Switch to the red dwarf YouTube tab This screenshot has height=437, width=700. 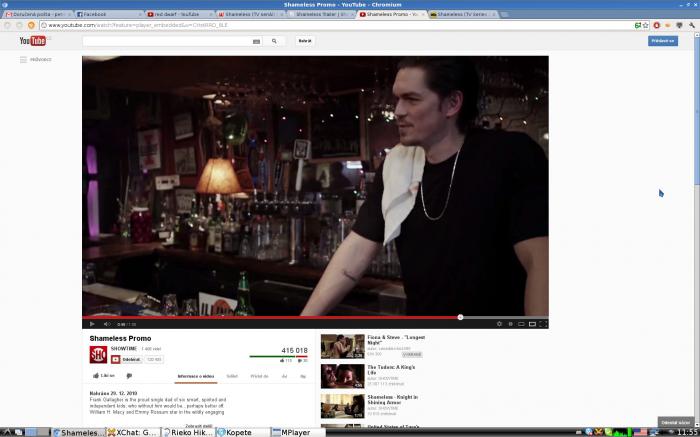point(180,14)
